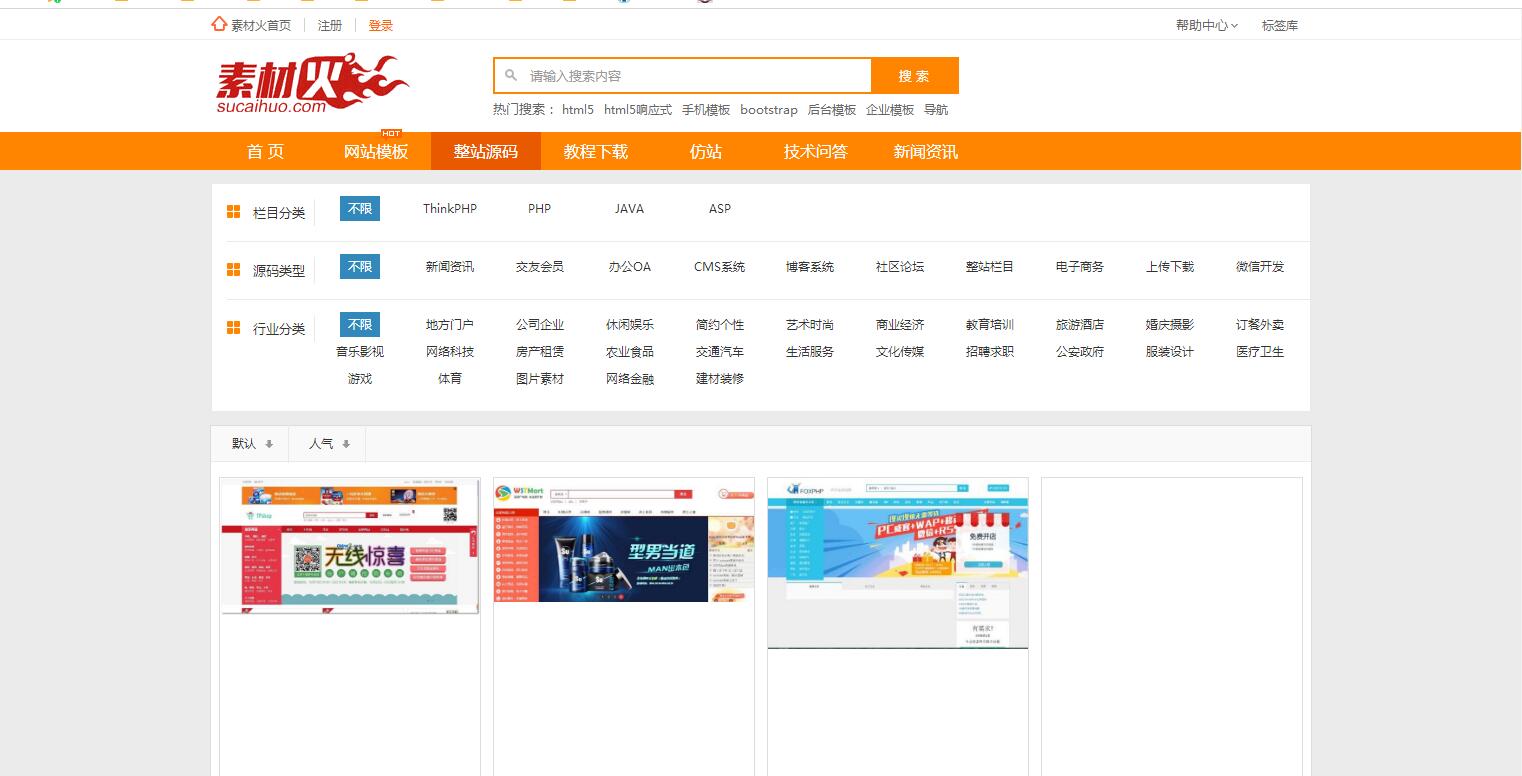1522x776 pixels.
Task: Click the 登录 login link
Action: tap(381, 25)
